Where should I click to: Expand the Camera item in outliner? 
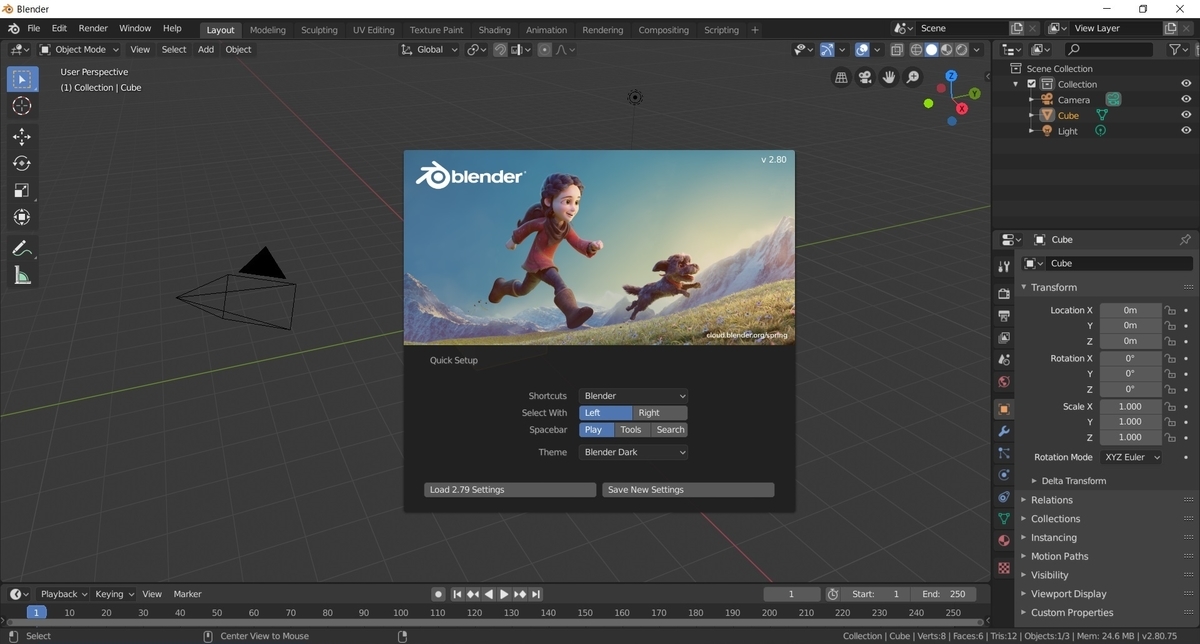point(1031,100)
